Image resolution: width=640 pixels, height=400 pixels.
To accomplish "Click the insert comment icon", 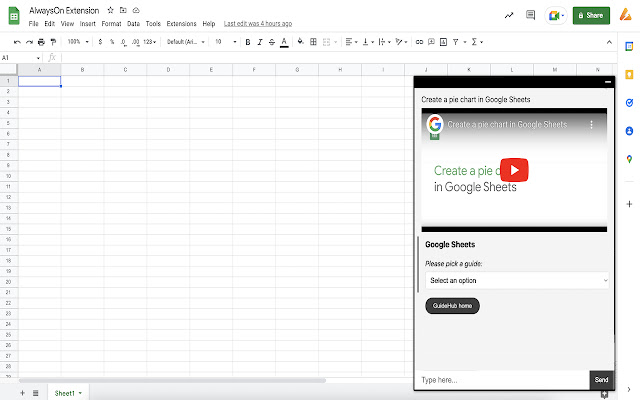I will point(431,42).
